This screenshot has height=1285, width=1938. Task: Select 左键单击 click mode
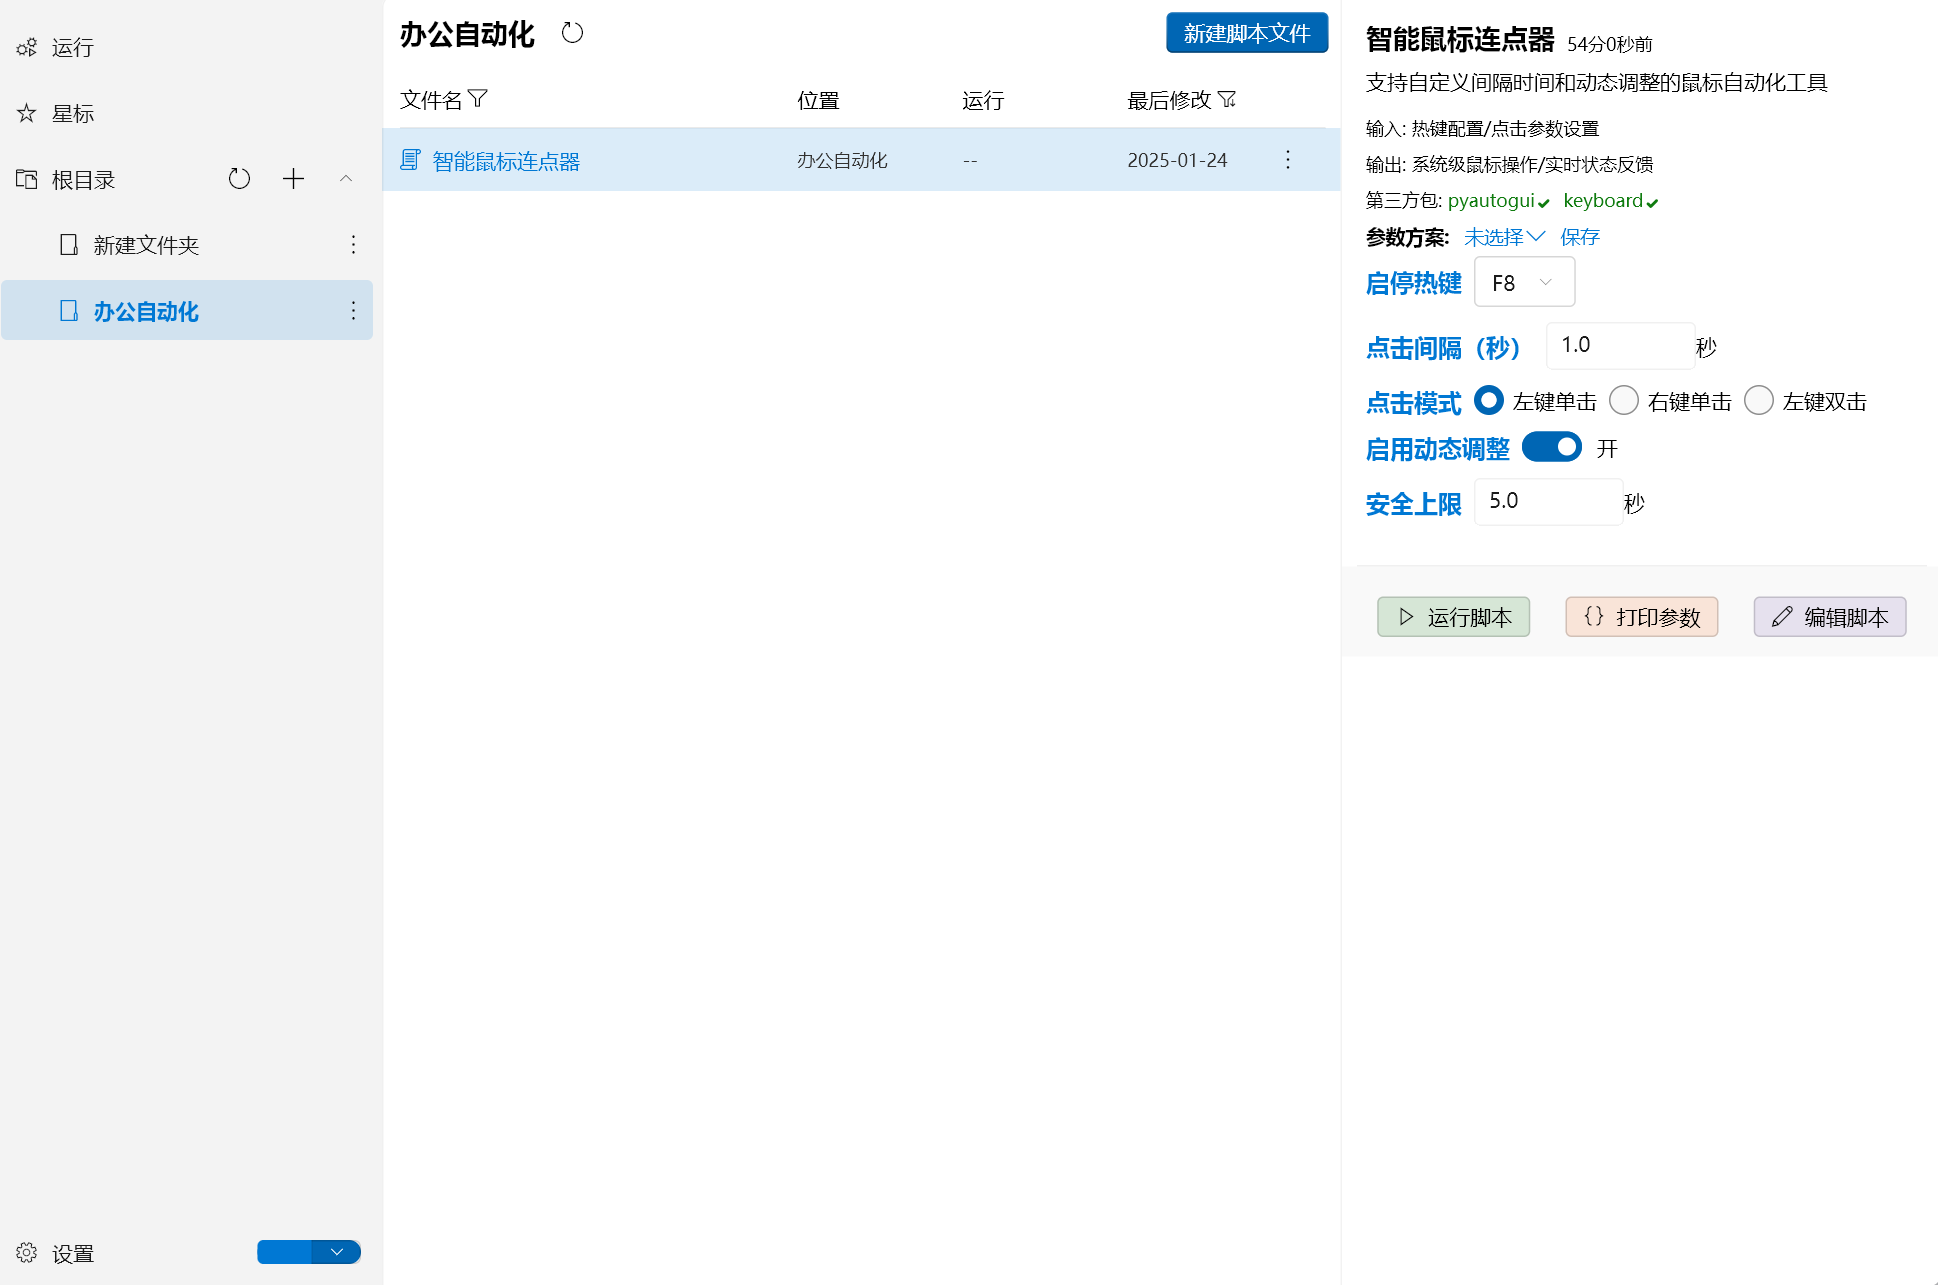point(1489,400)
